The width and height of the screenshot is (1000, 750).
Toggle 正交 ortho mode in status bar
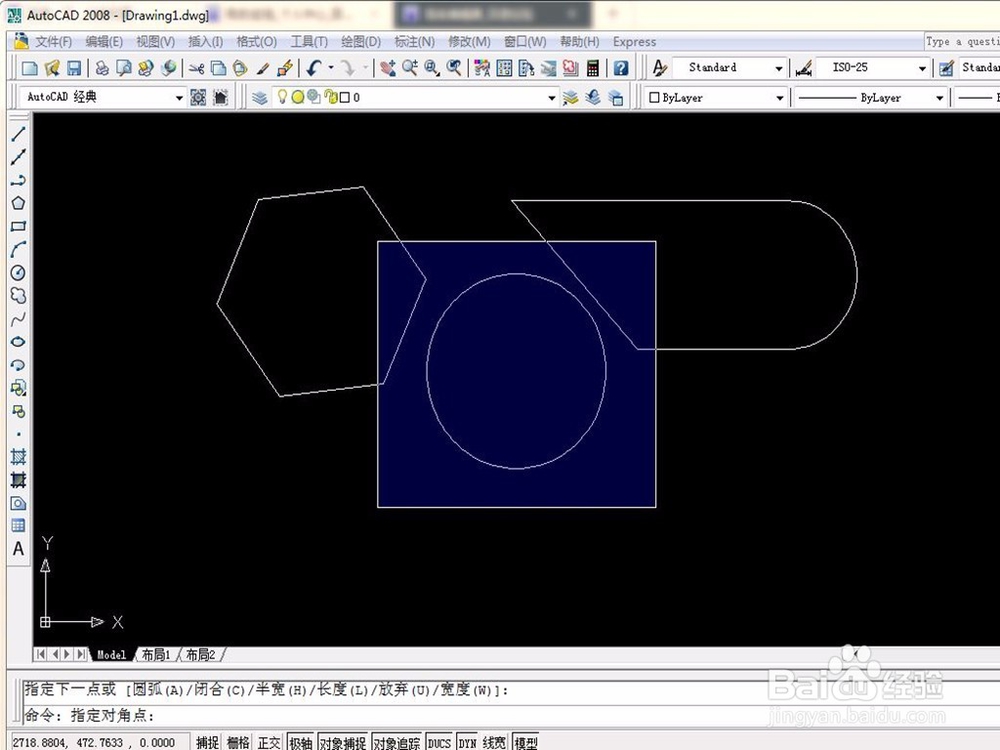(269, 742)
